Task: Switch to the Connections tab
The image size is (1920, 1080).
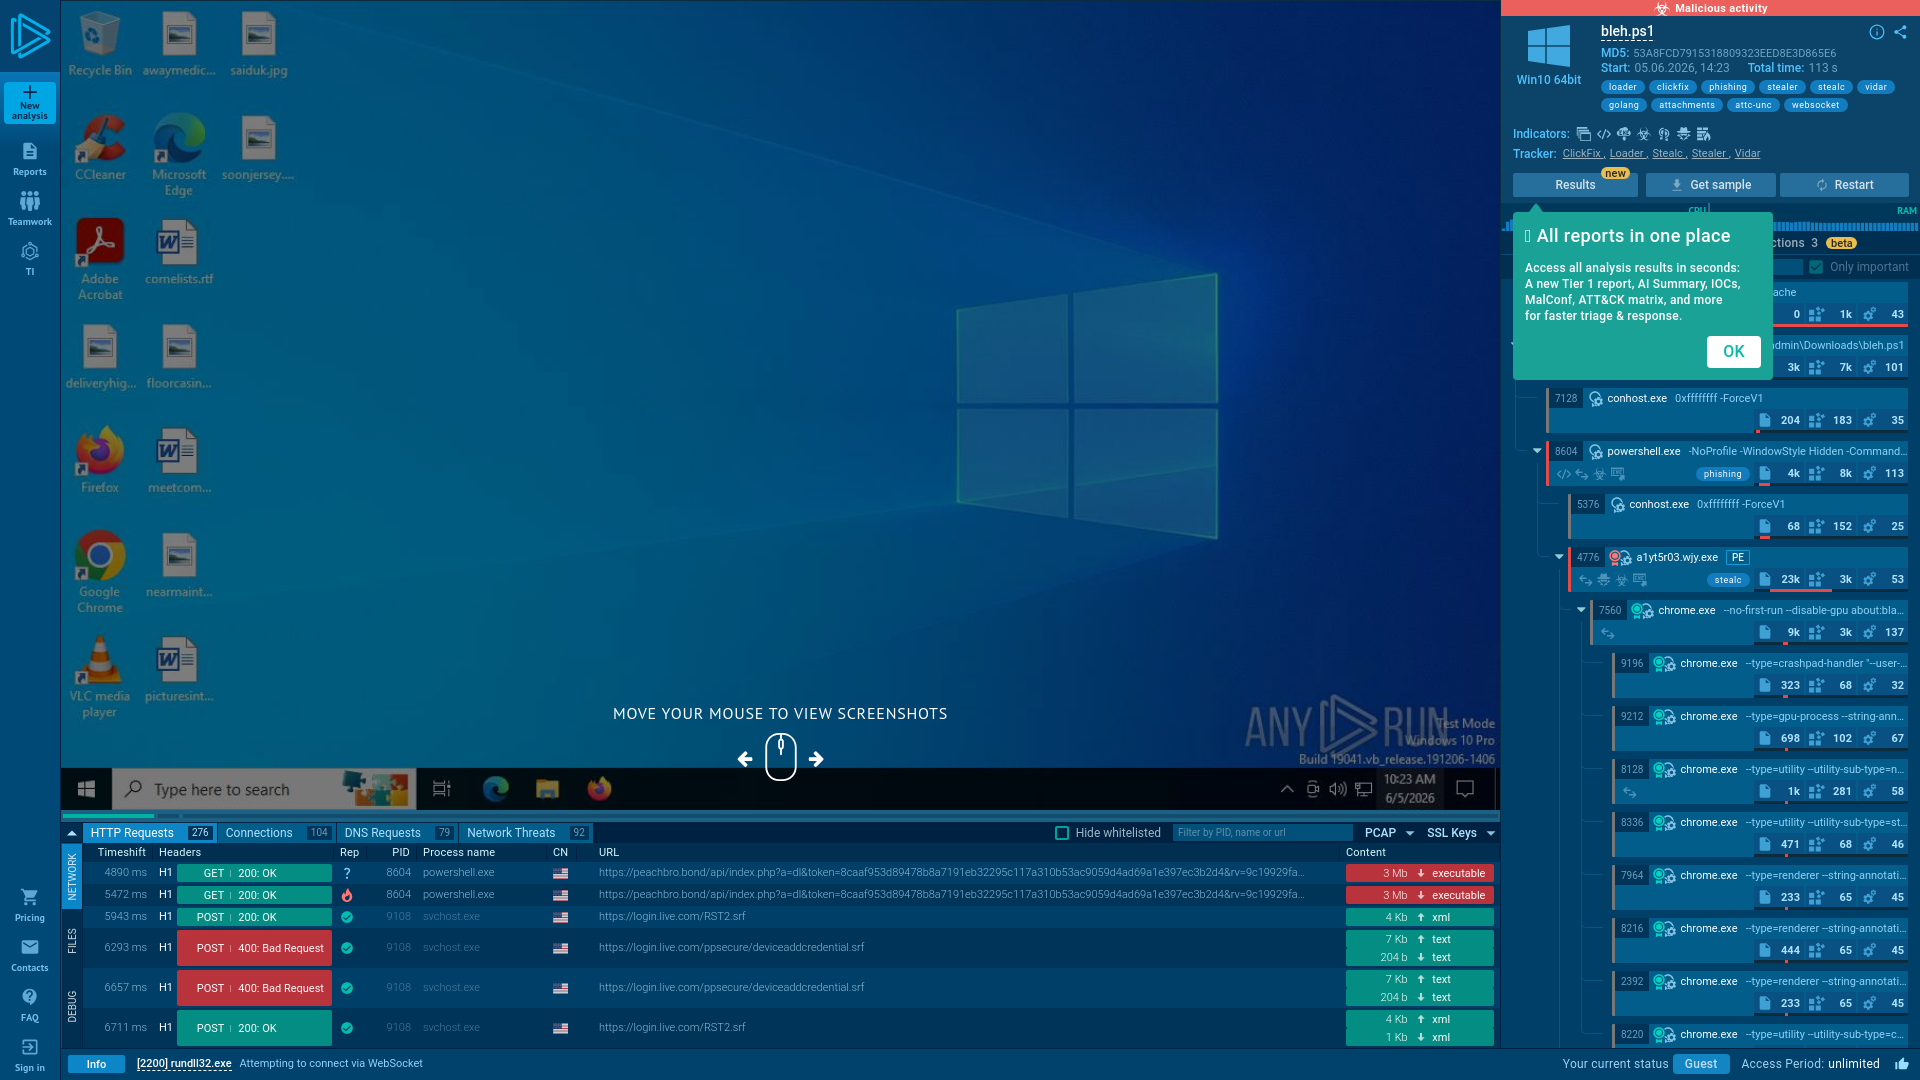Action: pyautogui.click(x=277, y=833)
